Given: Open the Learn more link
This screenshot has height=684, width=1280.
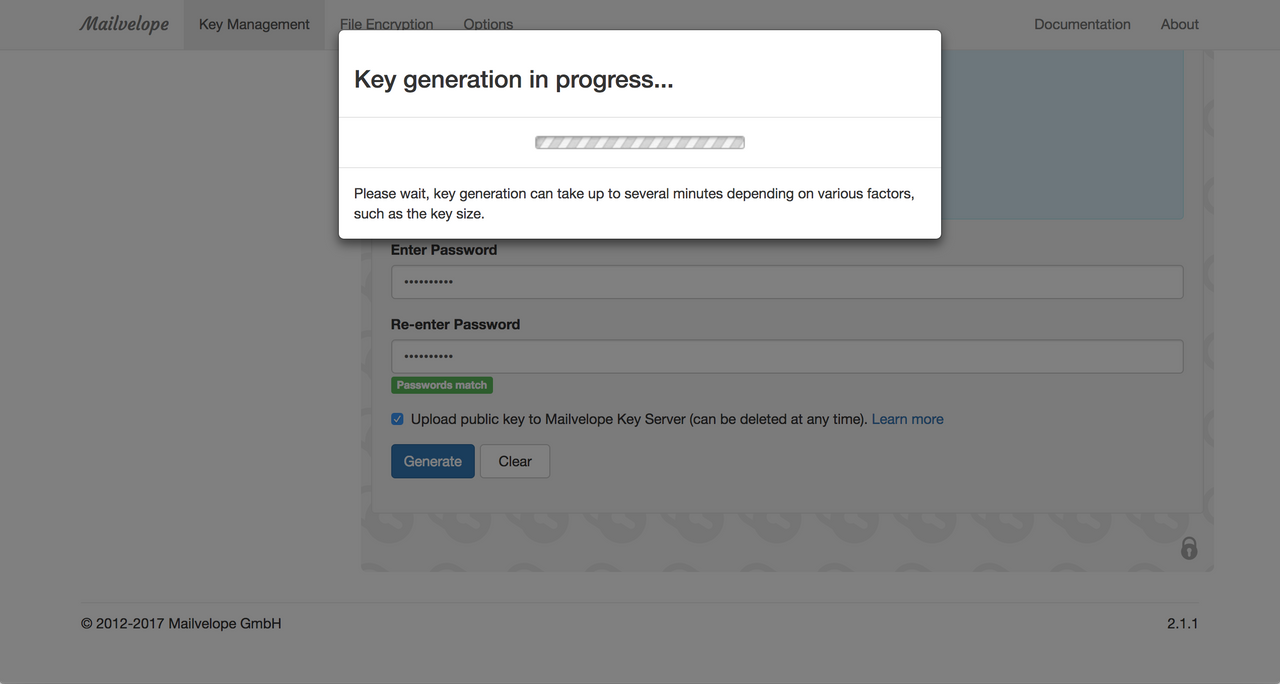Looking at the screenshot, I should 907,418.
